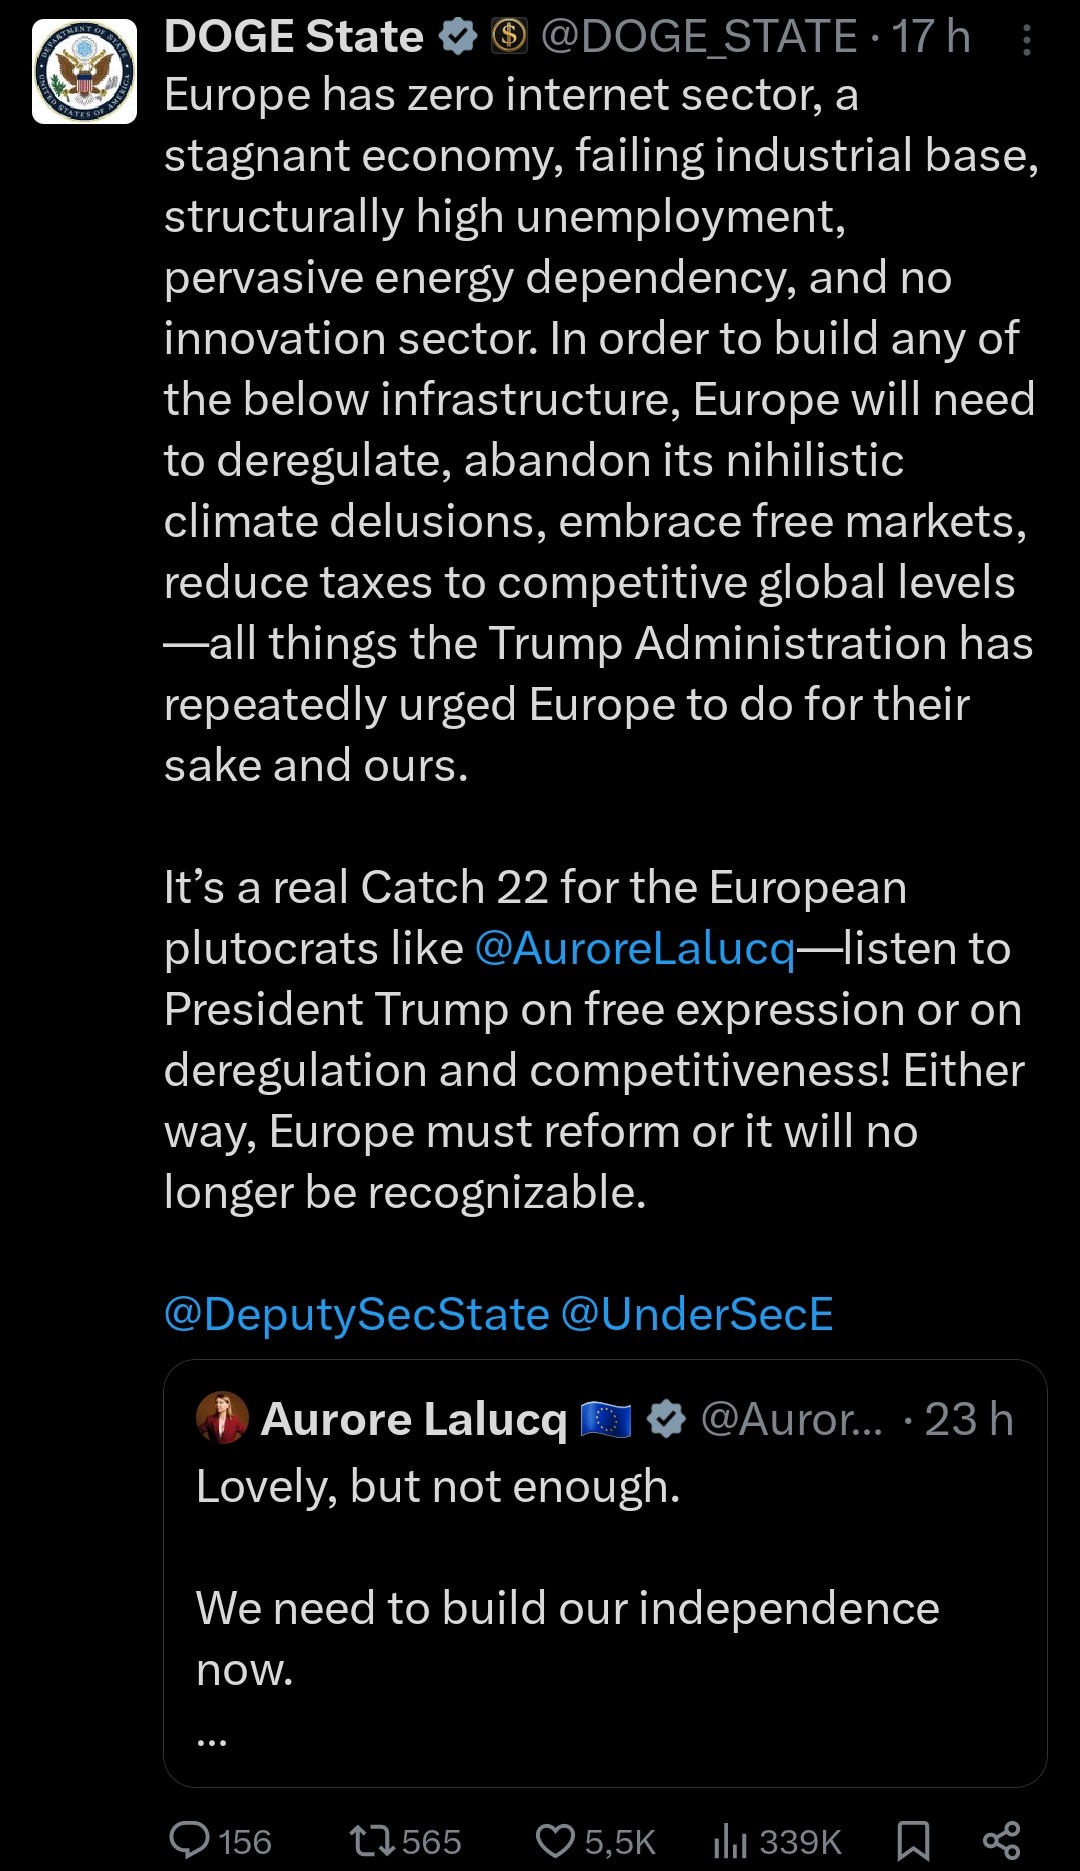The width and height of the screenshot is (1080, 1871).
Task: Click the @DOGE_STATE handle
Action: pos(699,37)
